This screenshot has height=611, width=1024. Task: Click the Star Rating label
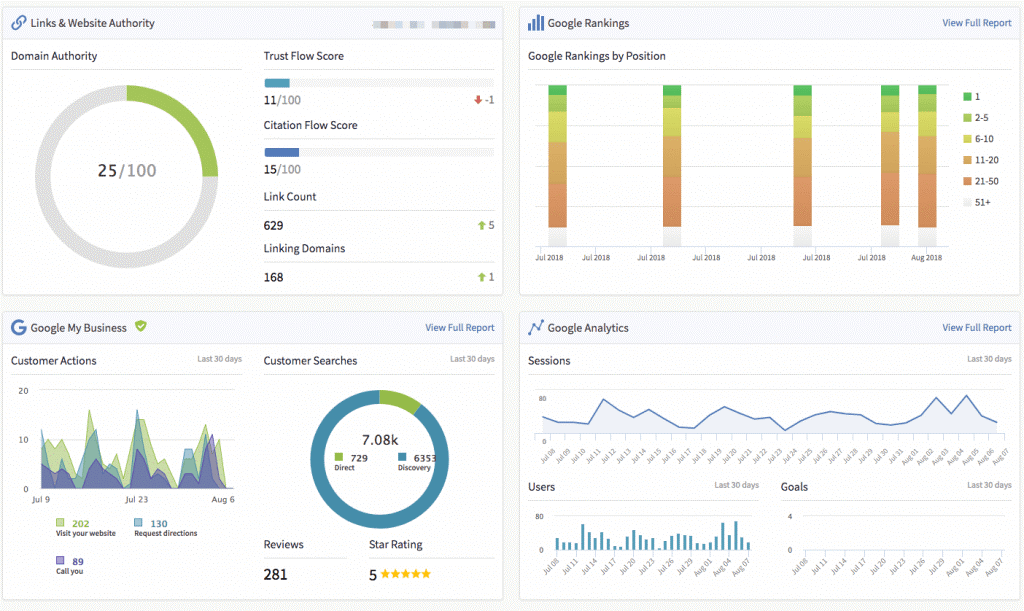396,544
